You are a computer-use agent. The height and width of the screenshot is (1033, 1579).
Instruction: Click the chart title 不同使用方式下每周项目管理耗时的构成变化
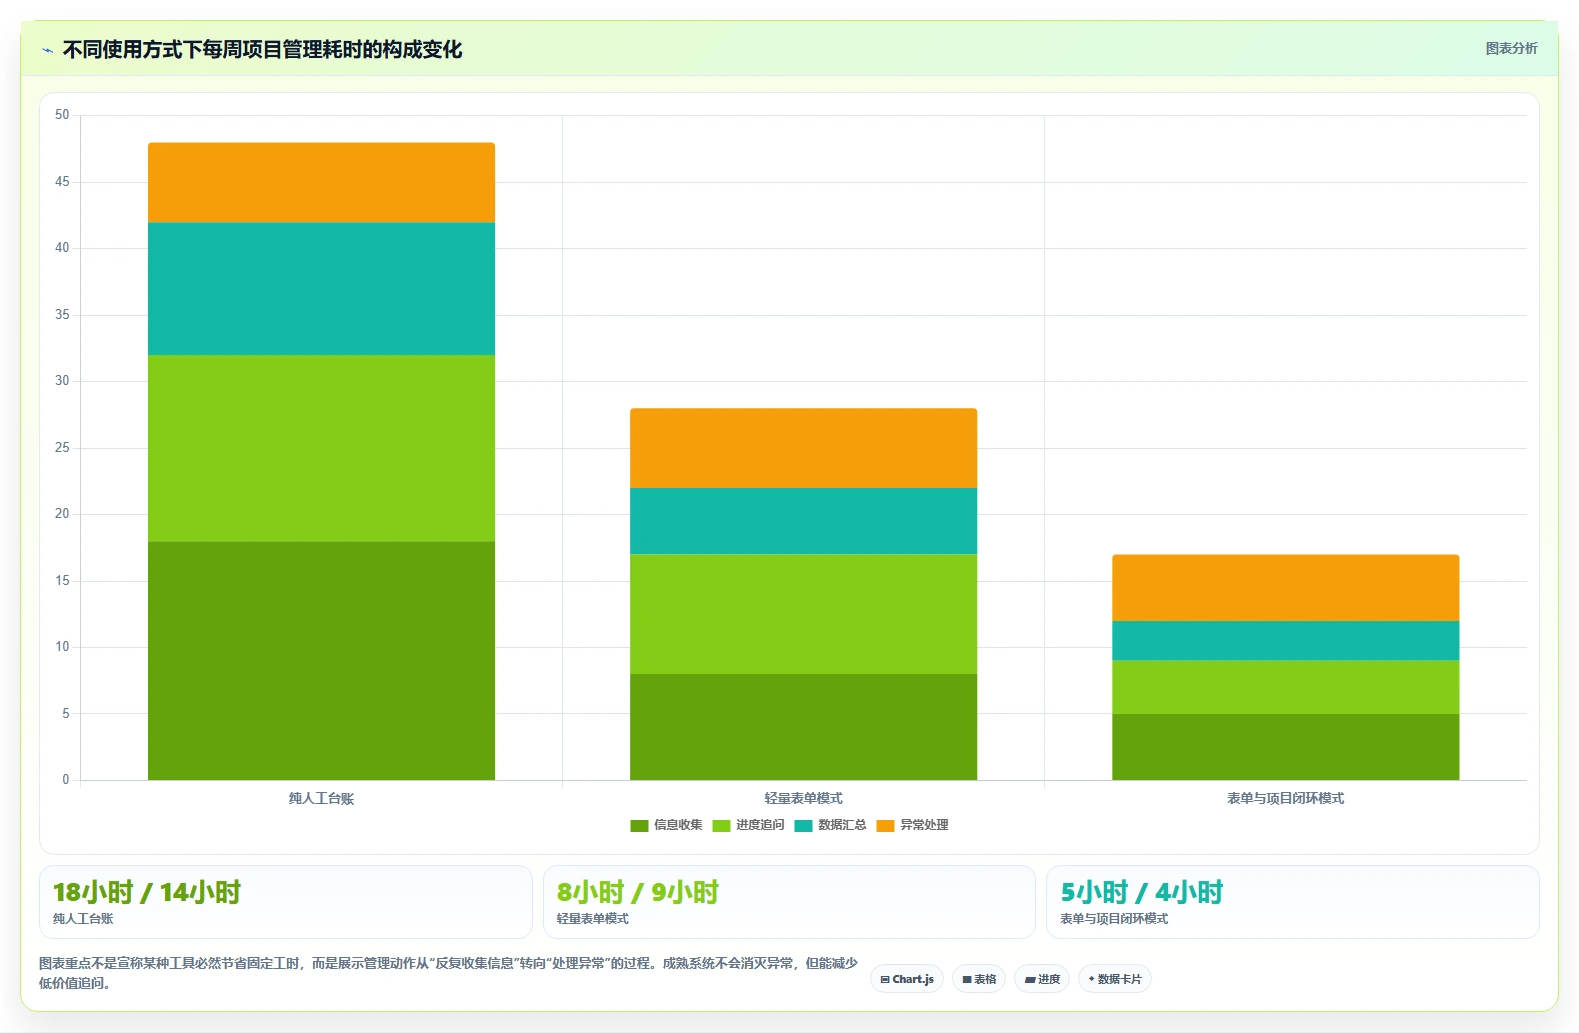coord(262,50)
